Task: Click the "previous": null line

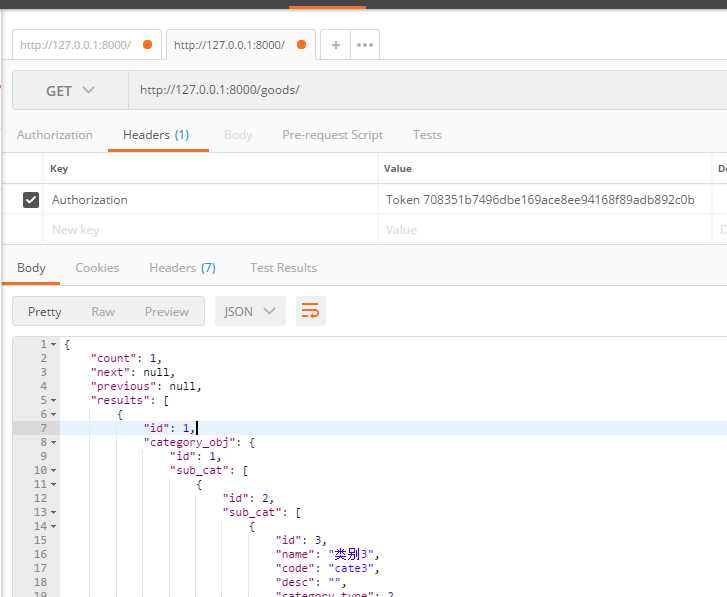Action: [146, 386]
